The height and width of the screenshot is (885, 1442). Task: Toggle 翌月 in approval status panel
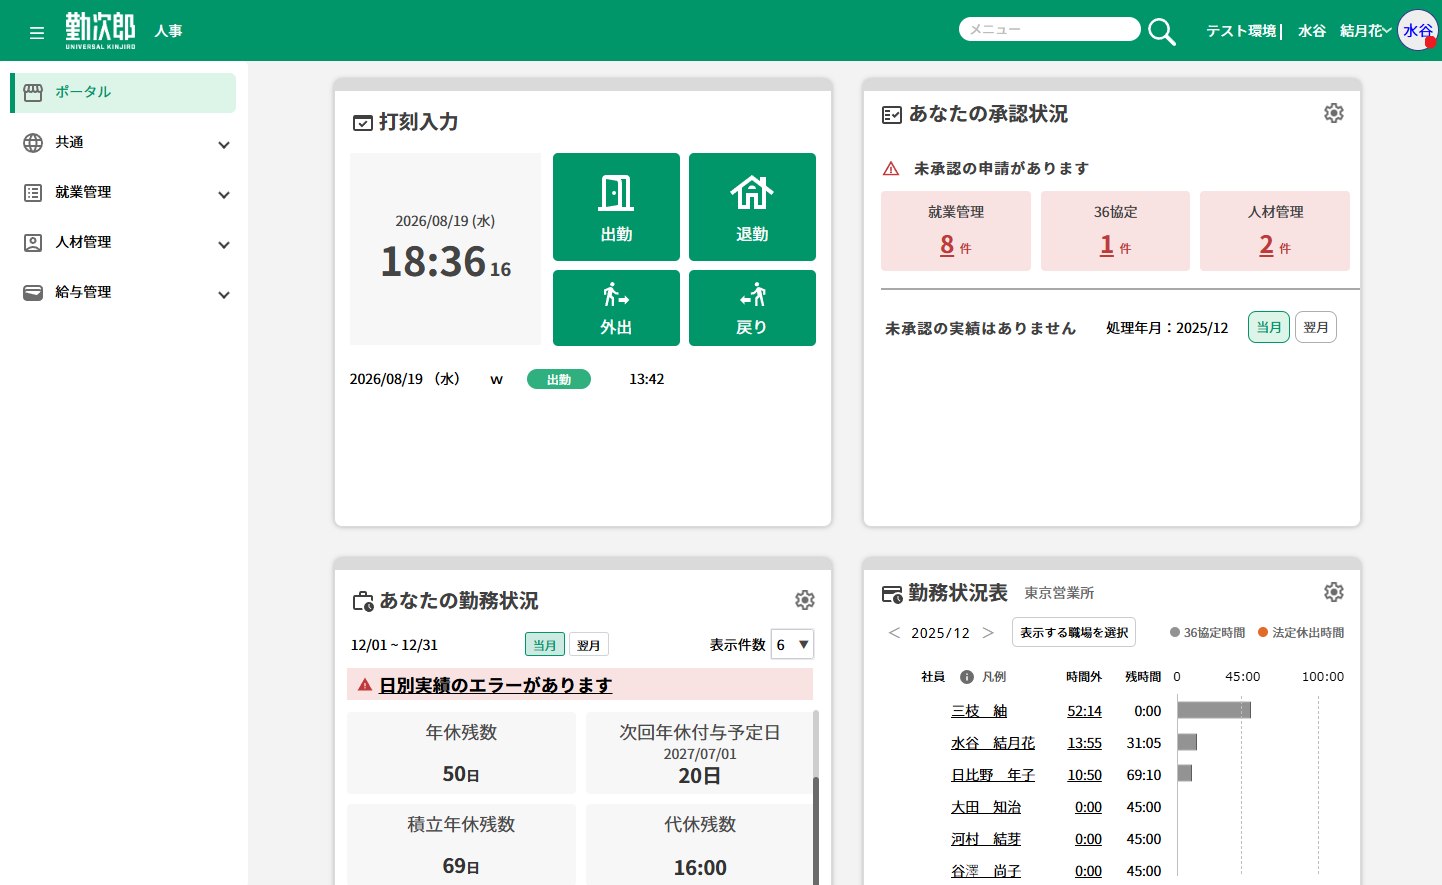click(x=1316, y=327)
